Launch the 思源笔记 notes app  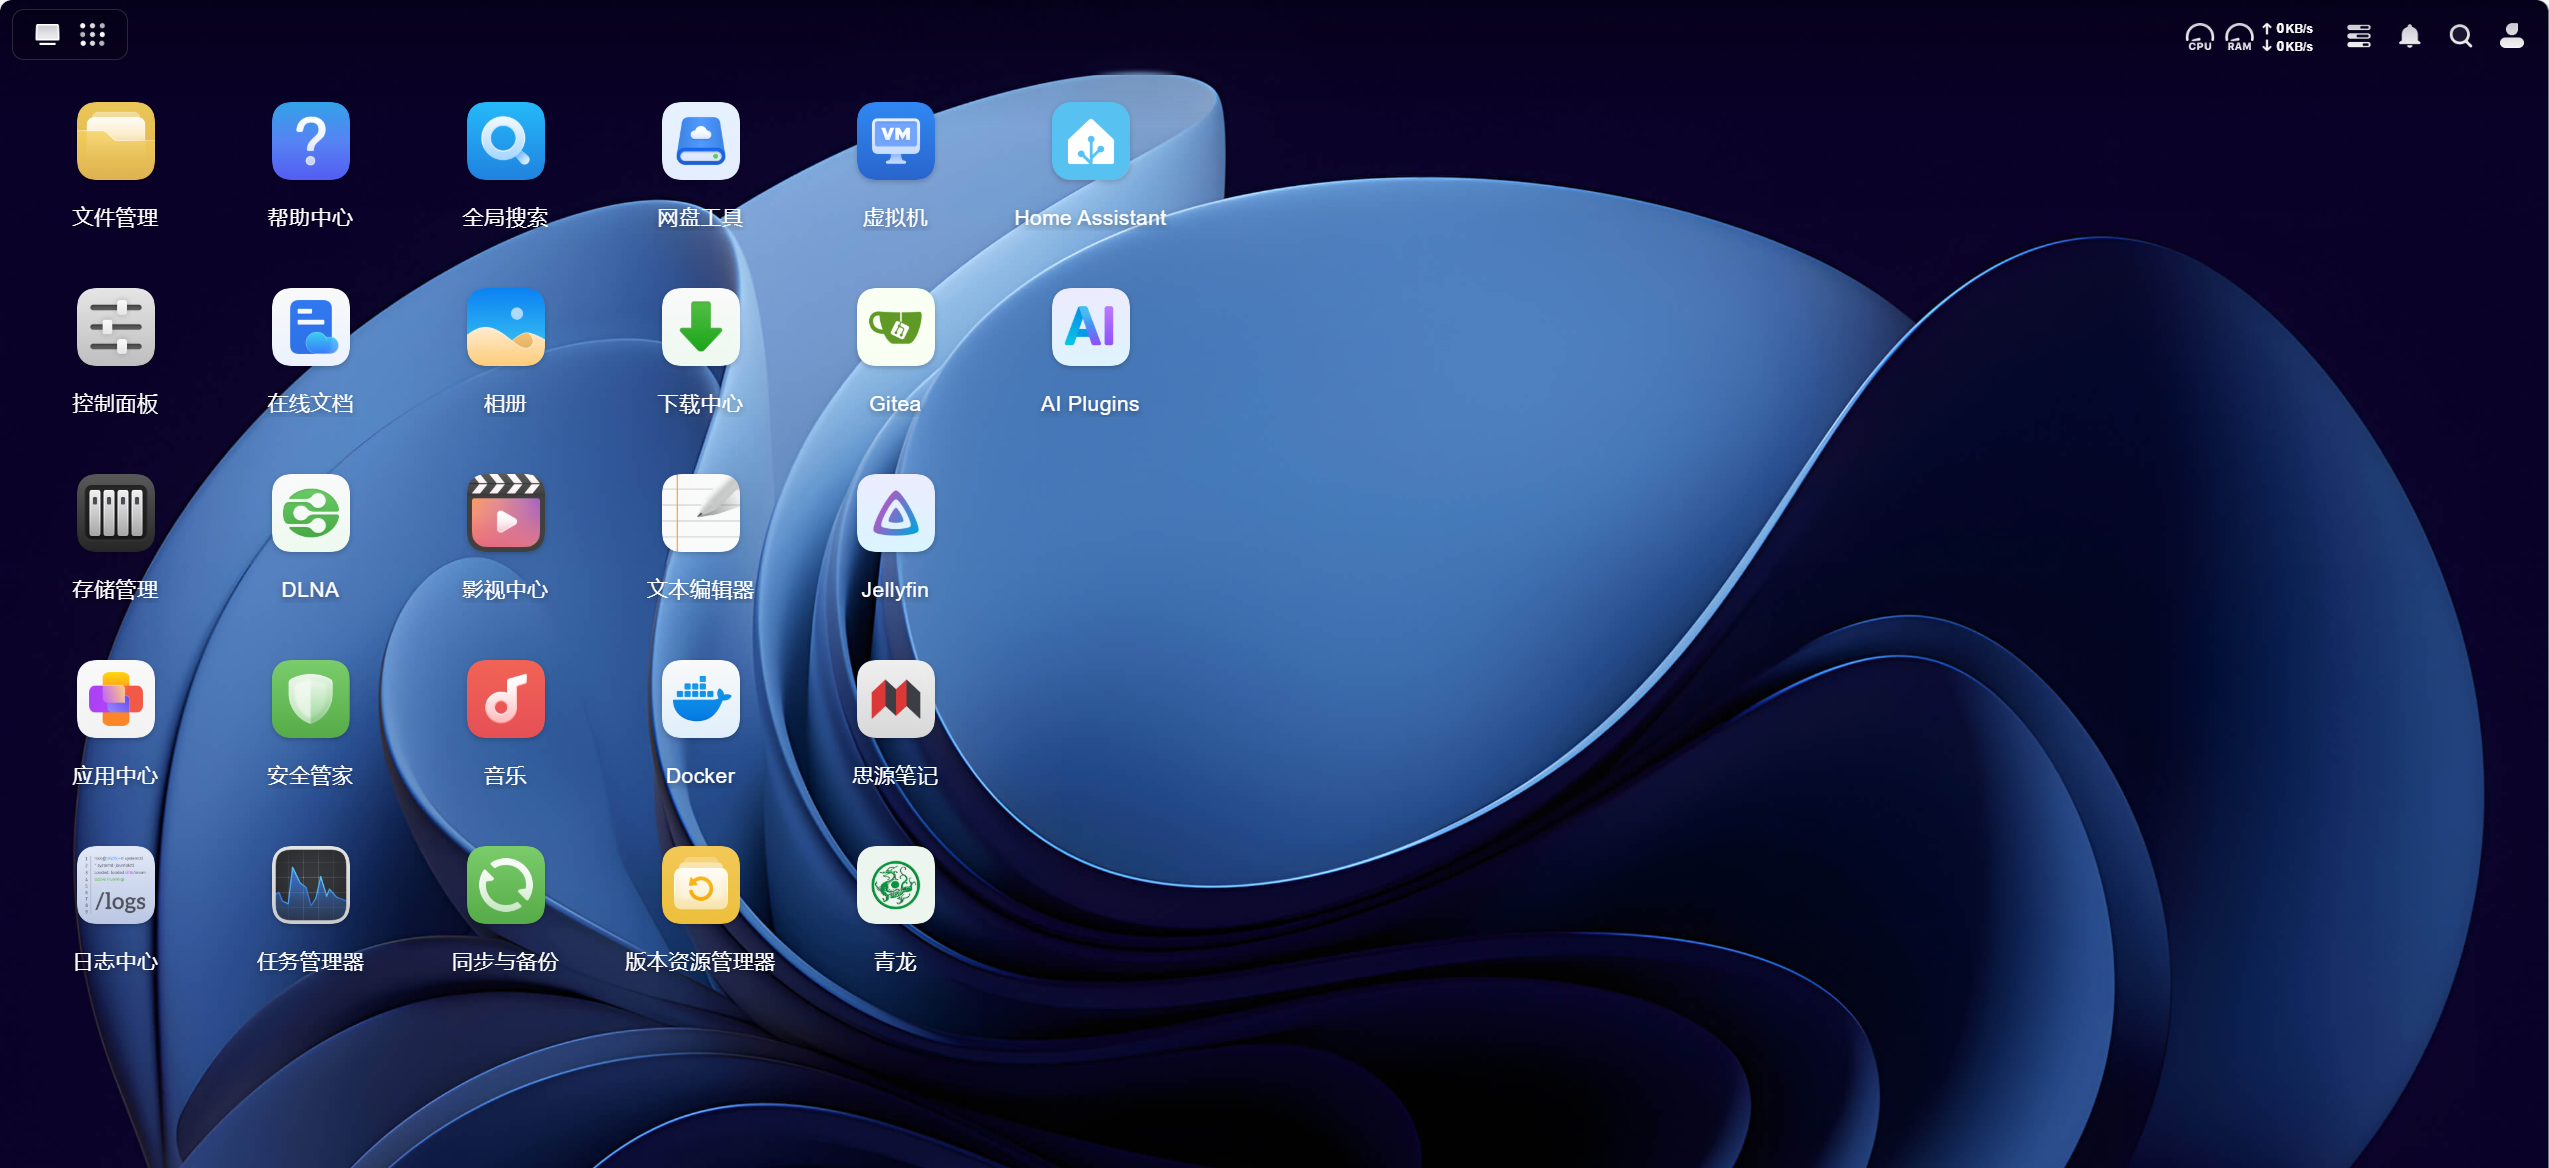pos(895,699)
